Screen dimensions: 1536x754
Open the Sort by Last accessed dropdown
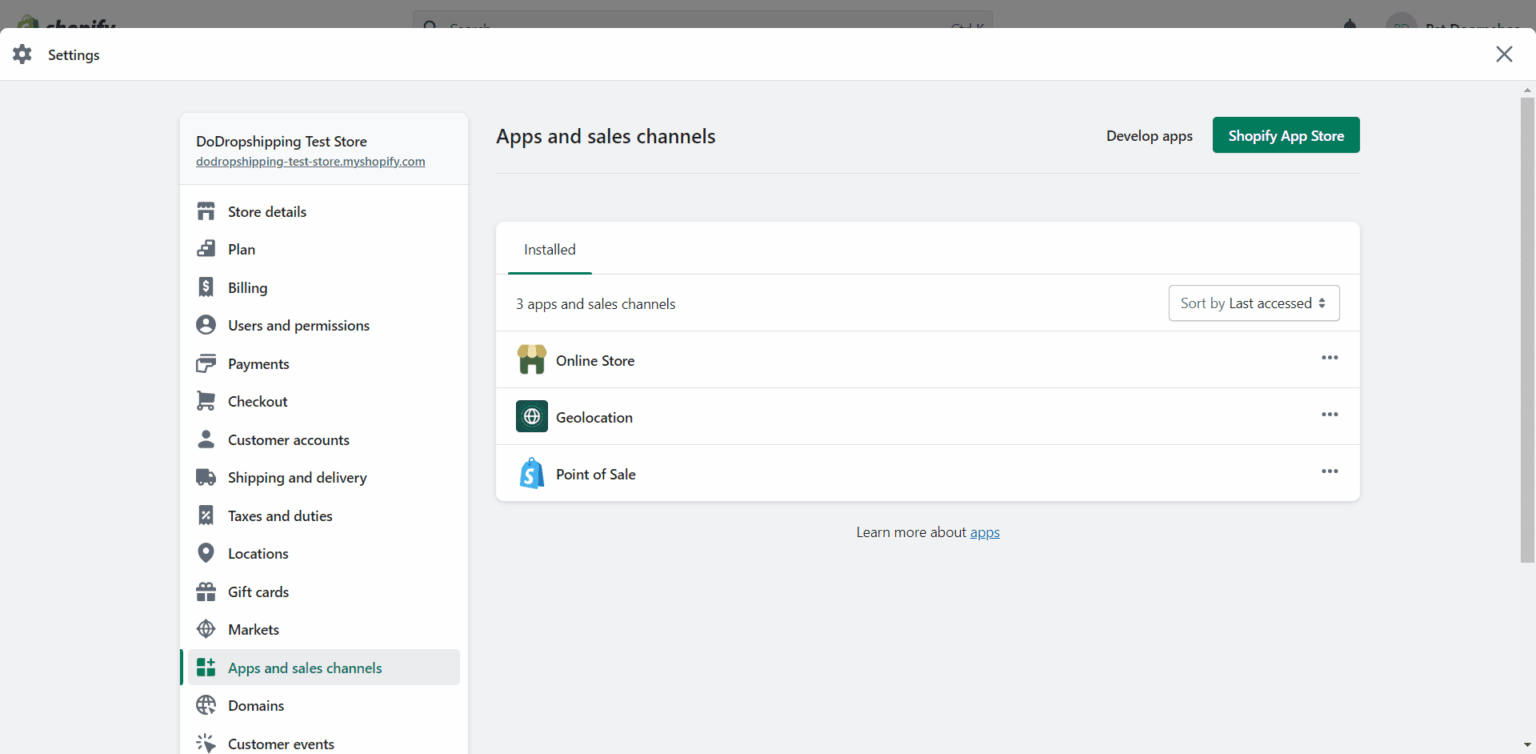tap(1253, 302)
